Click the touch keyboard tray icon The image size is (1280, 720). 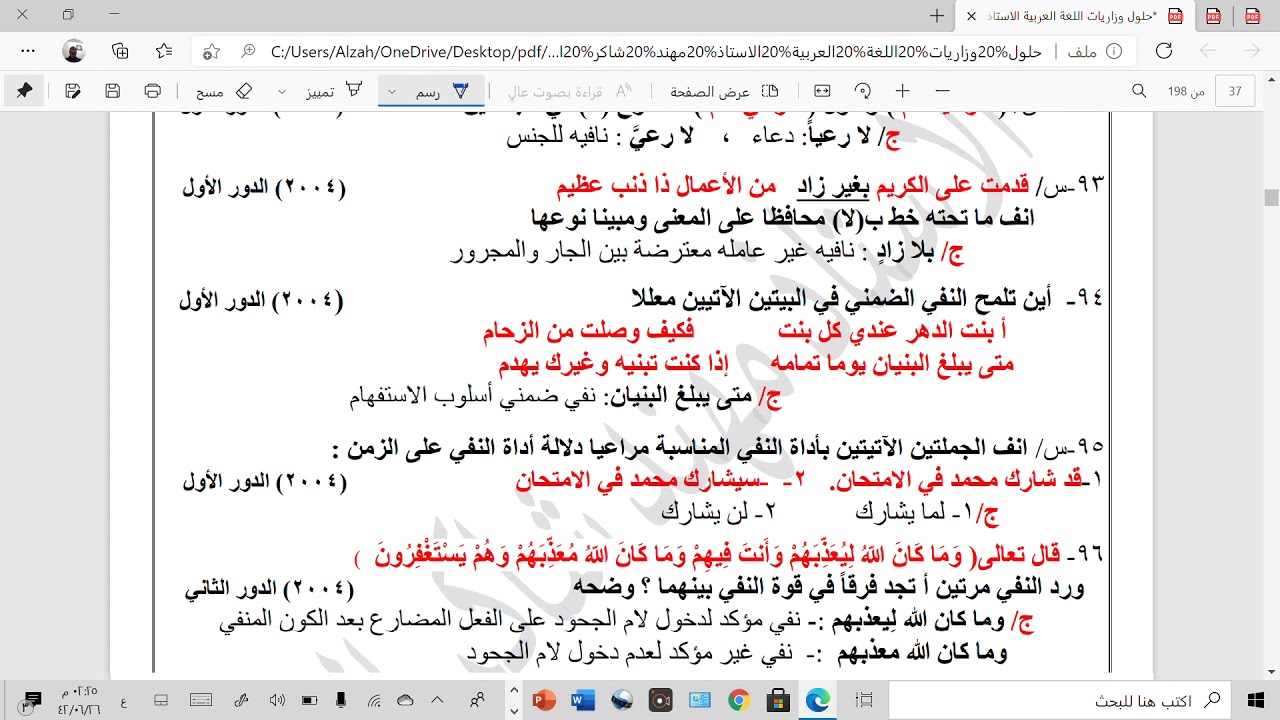click(x=201, y=700)
